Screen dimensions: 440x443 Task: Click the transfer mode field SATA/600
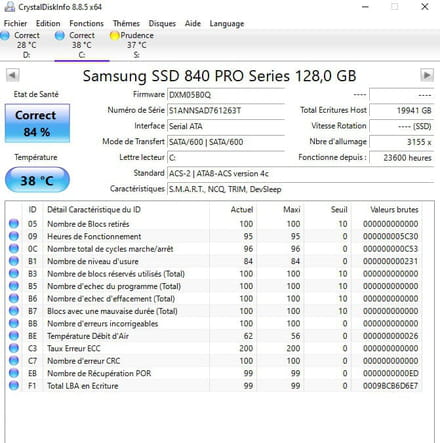click(226, 142)
